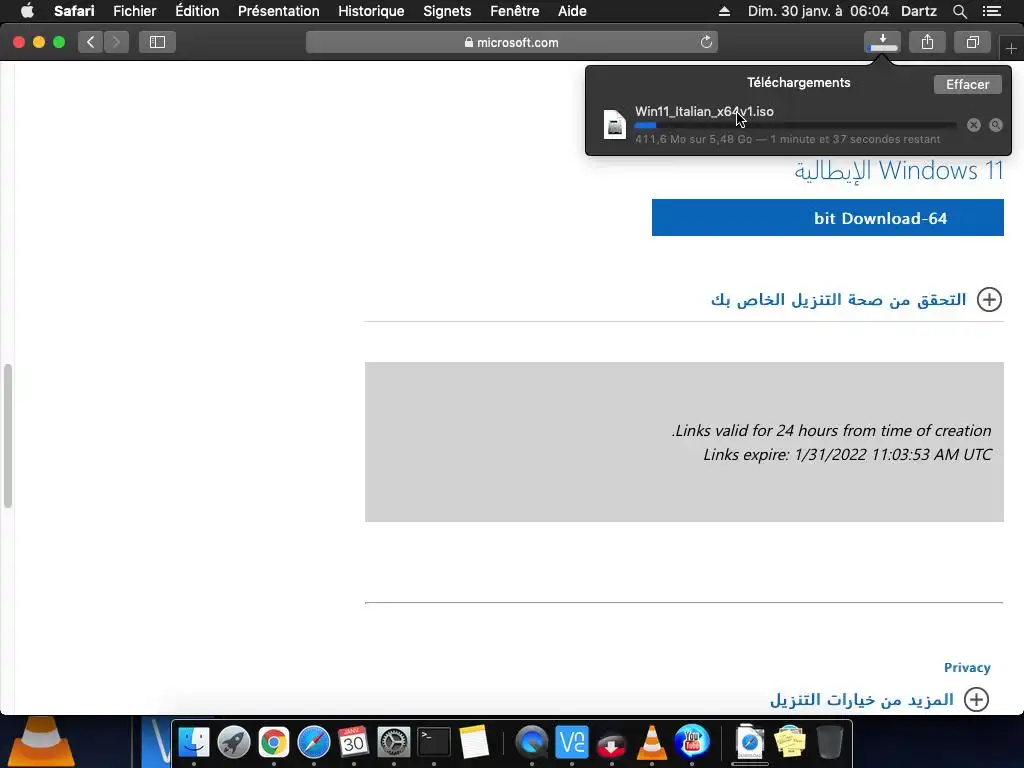The image size is (1024, 768).
Task: Open Spotlight search in menu bar
Action: pyautogui.click(x=959, y=11)
